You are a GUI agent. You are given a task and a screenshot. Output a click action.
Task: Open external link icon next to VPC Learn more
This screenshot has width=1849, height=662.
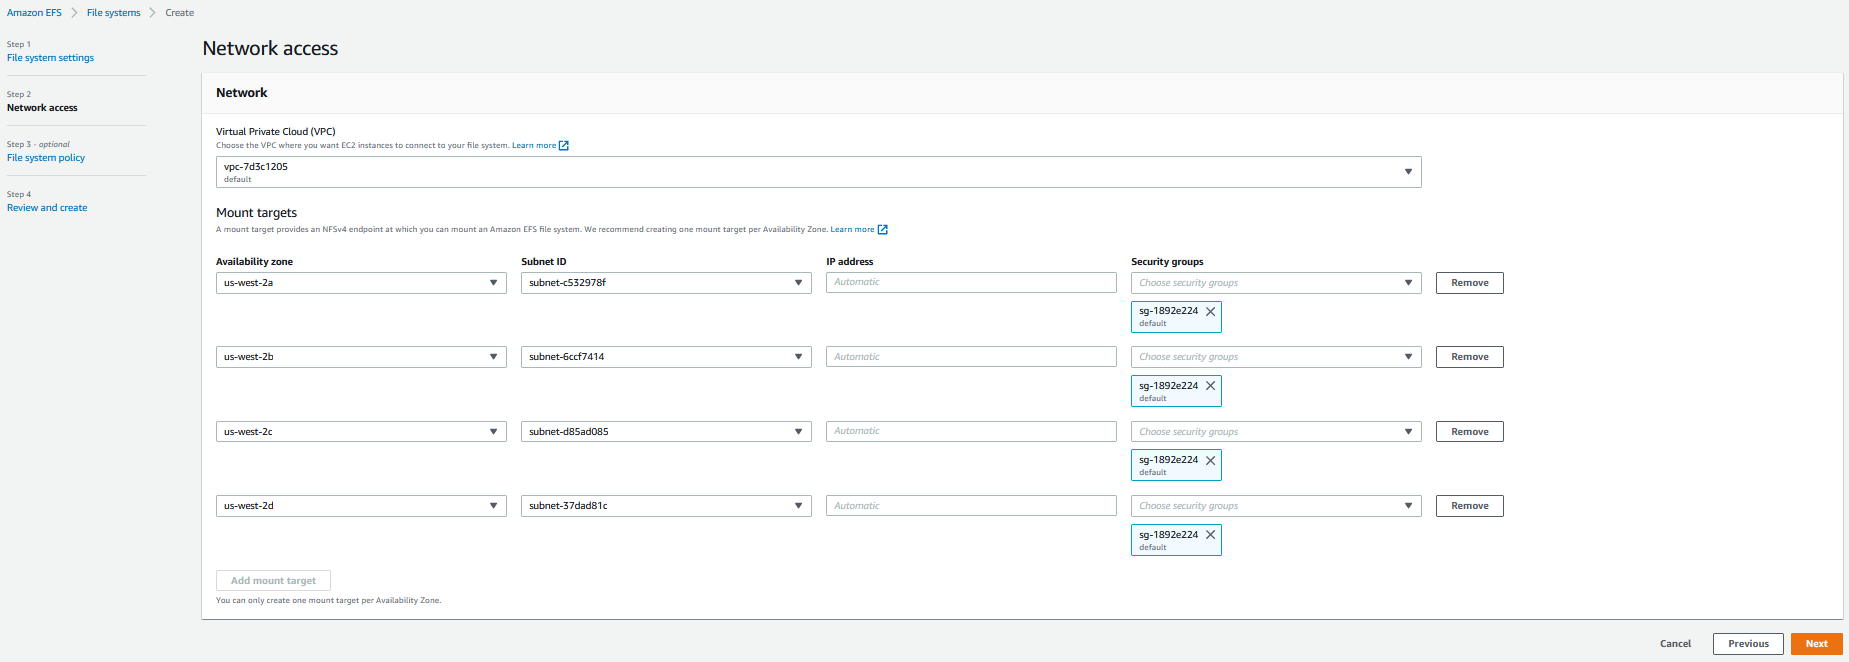tap(564, 146)
